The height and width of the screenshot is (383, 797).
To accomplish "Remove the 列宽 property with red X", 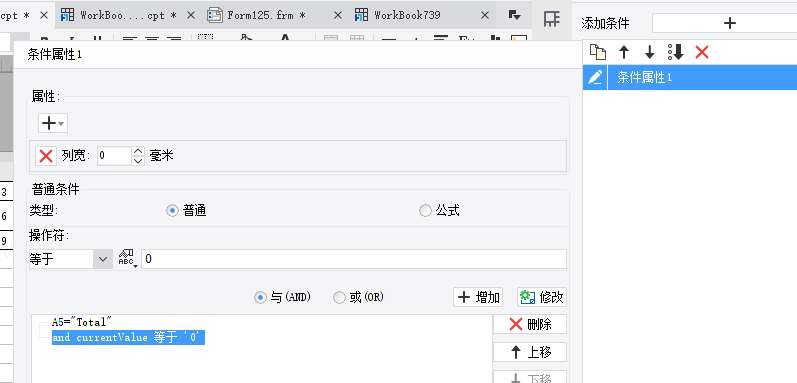I will (46, 155).
